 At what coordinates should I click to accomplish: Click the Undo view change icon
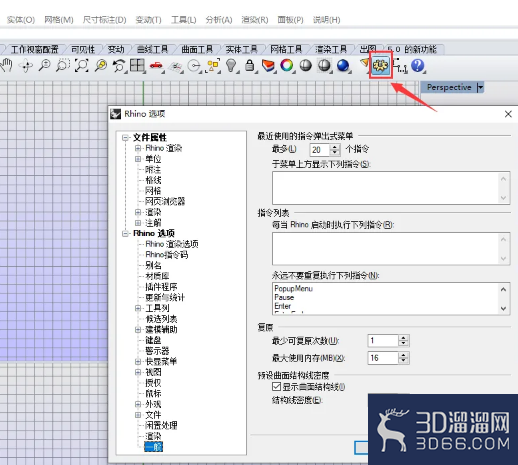[x=119, y=65]
